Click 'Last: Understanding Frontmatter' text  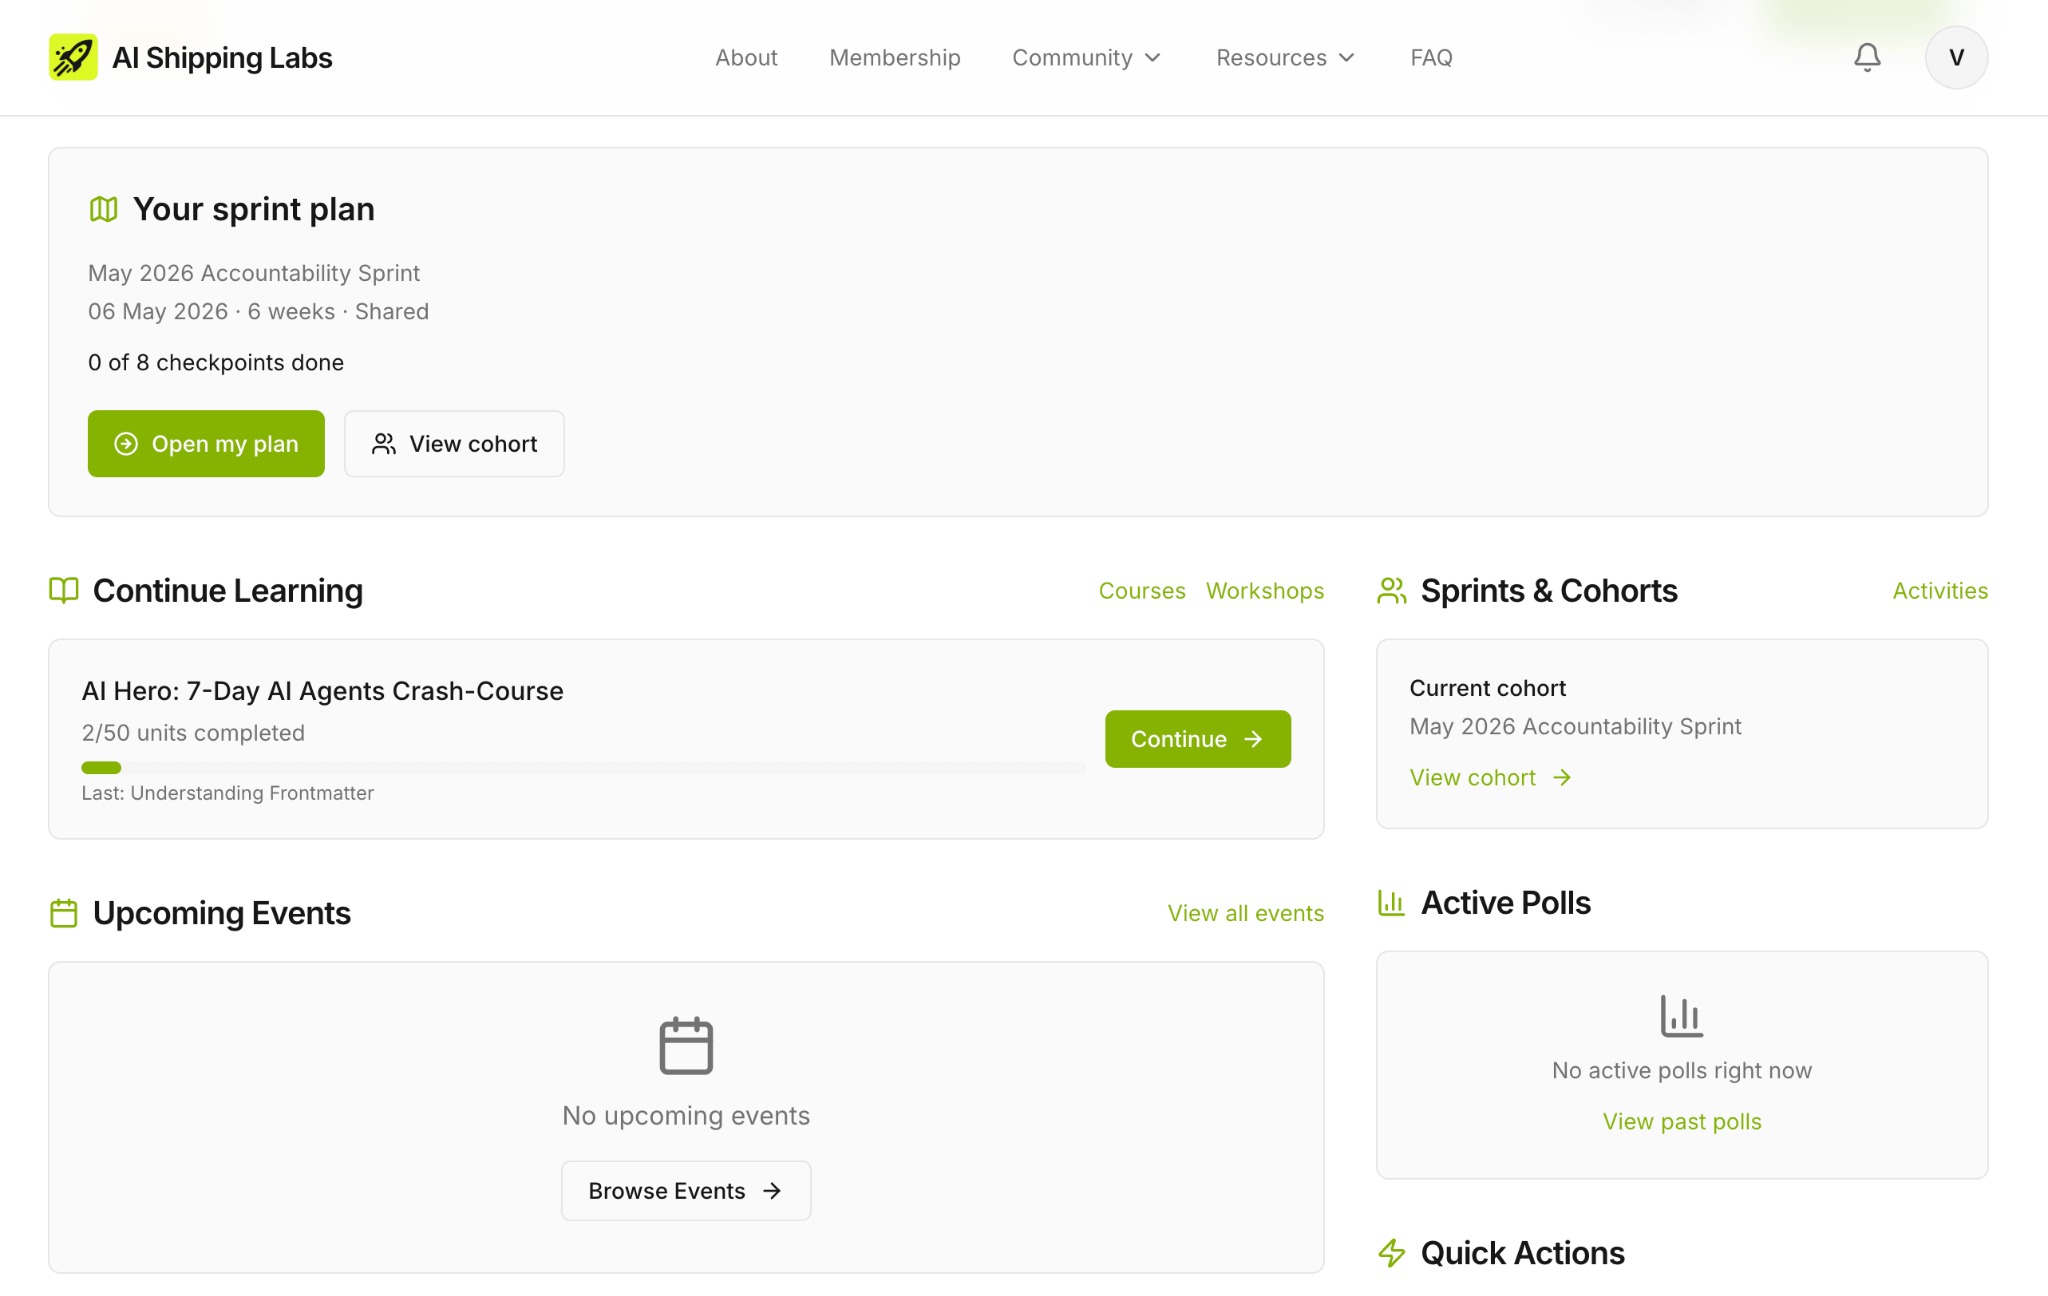point(228,793)
